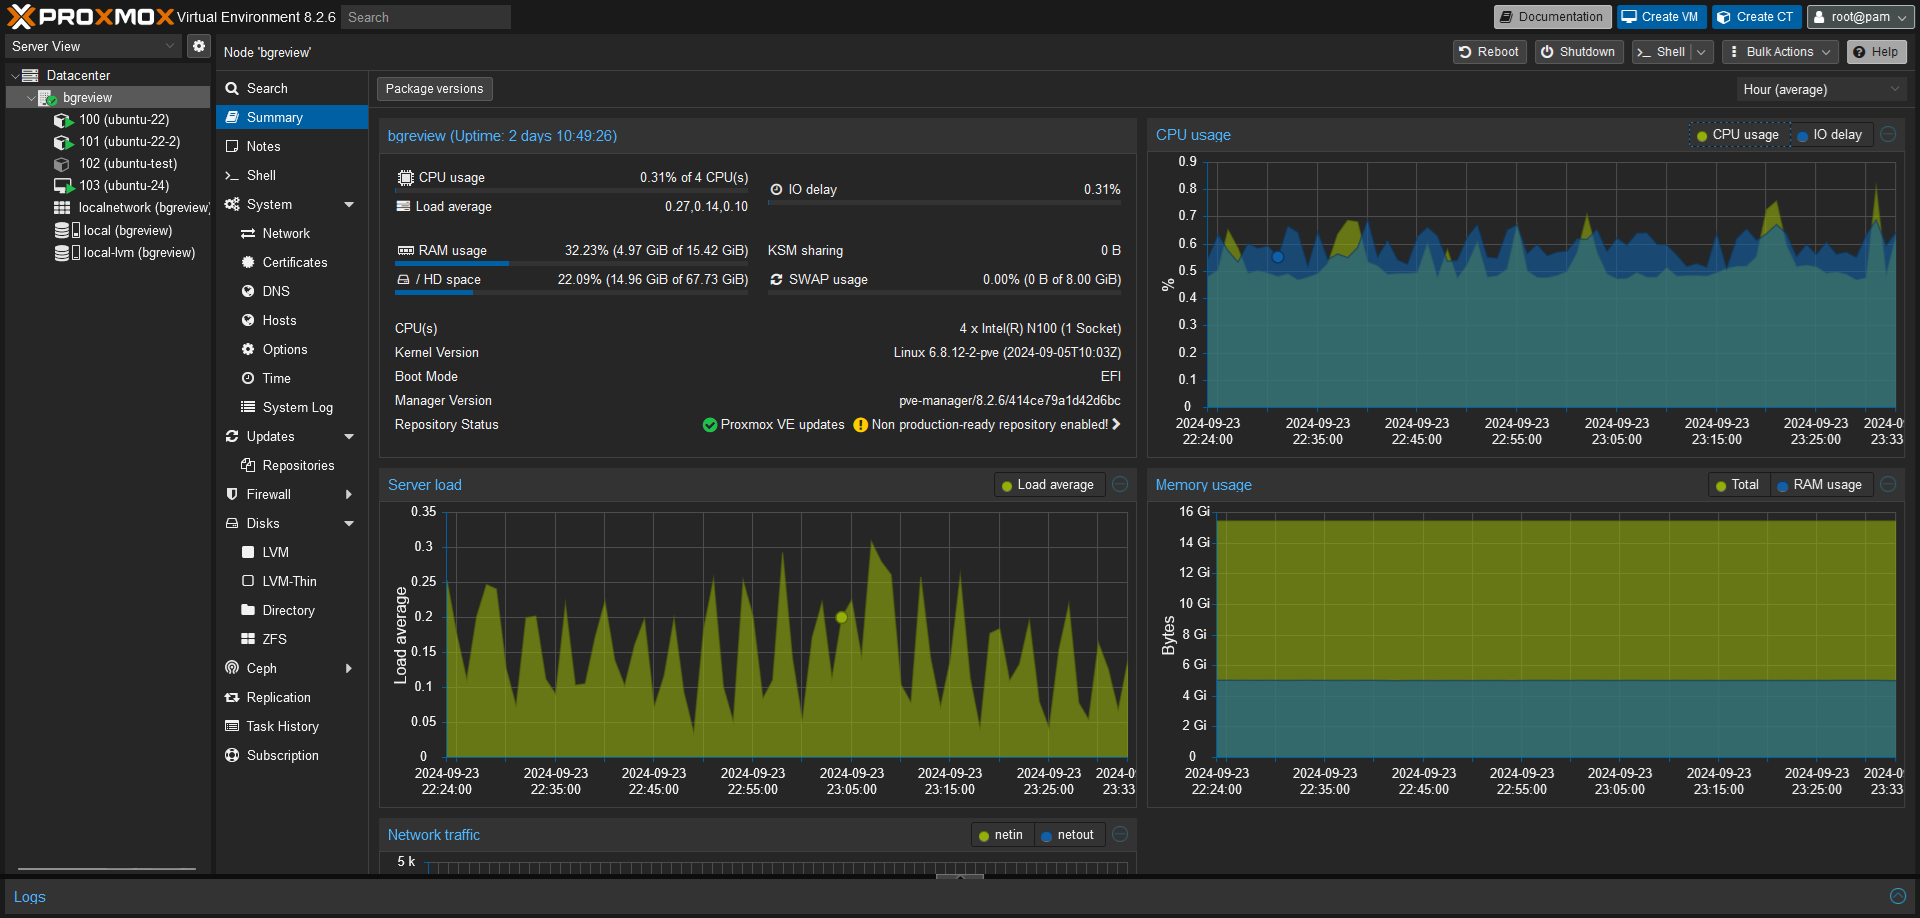Viewport: 1920px width, 918px height.
Task: Toggle CPU usage series in legend
Action: [x=1738, y=135]
